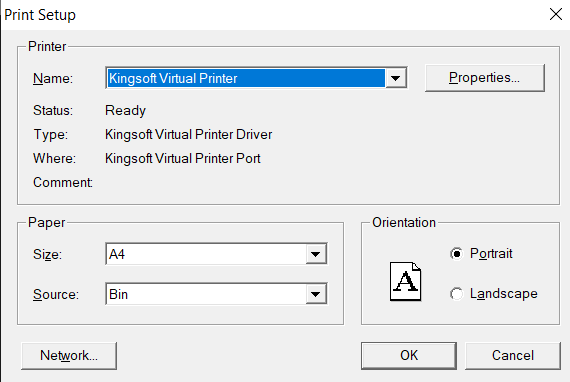570x382 pixels.
Task: Click the Size label in Paper group
Action: (48, 254)
